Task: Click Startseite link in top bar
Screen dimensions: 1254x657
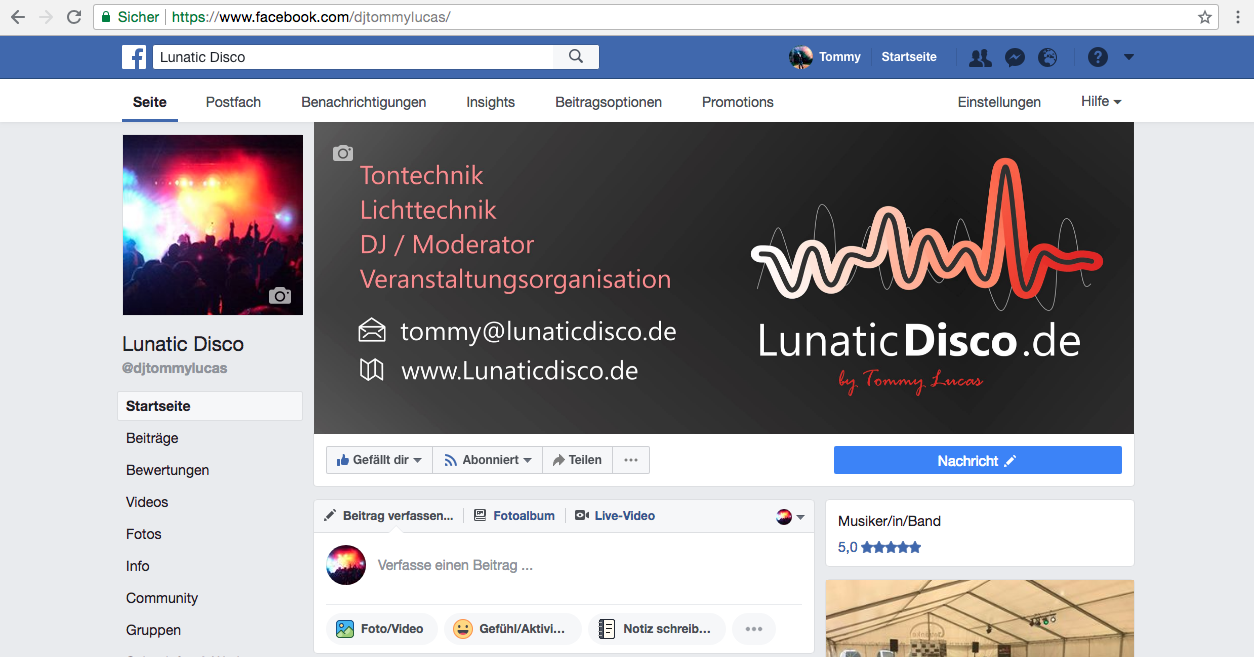Action: [909, 57]
